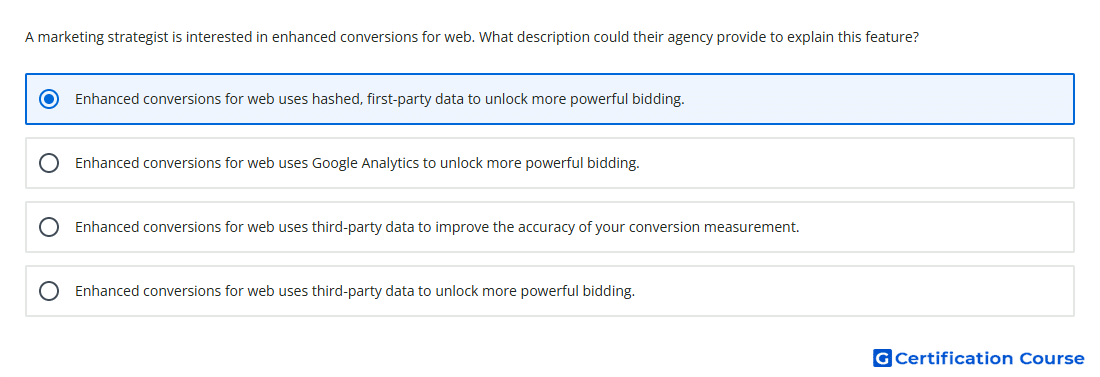Screen dimensions: 1100x377
Task: Select the Google Analytics answer radio button
Action: (x=49, y=163)
